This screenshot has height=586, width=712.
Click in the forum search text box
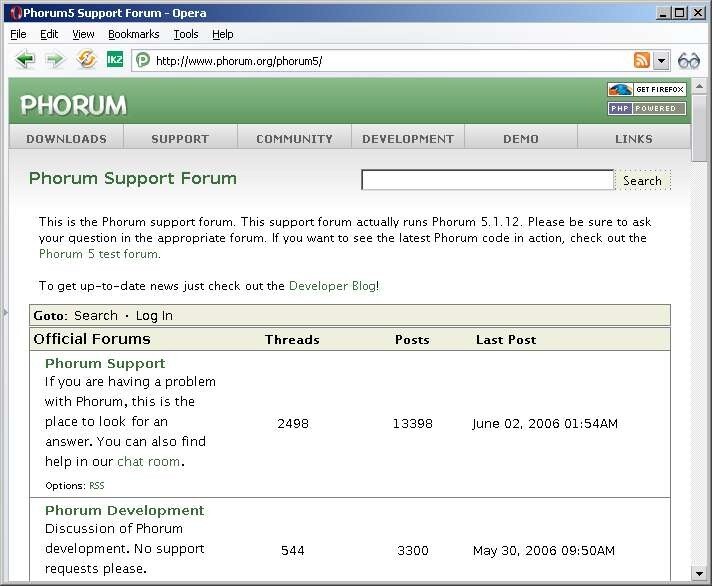click(x=487, y=180)
